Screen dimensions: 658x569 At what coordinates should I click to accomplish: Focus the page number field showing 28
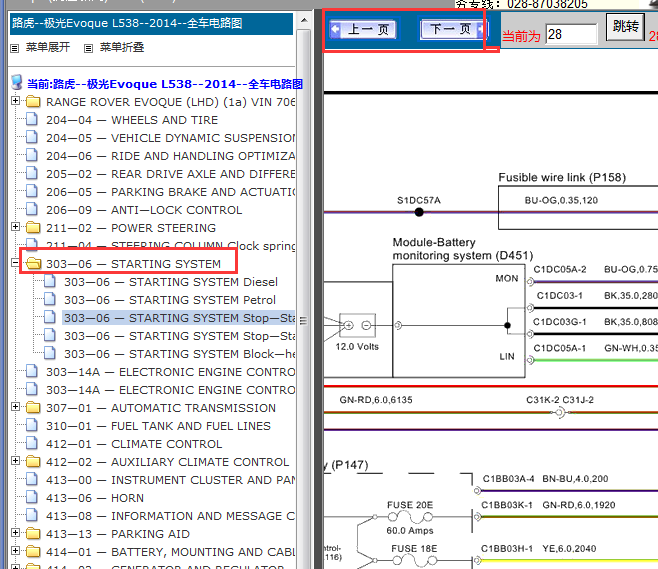[x=571, y=34]
